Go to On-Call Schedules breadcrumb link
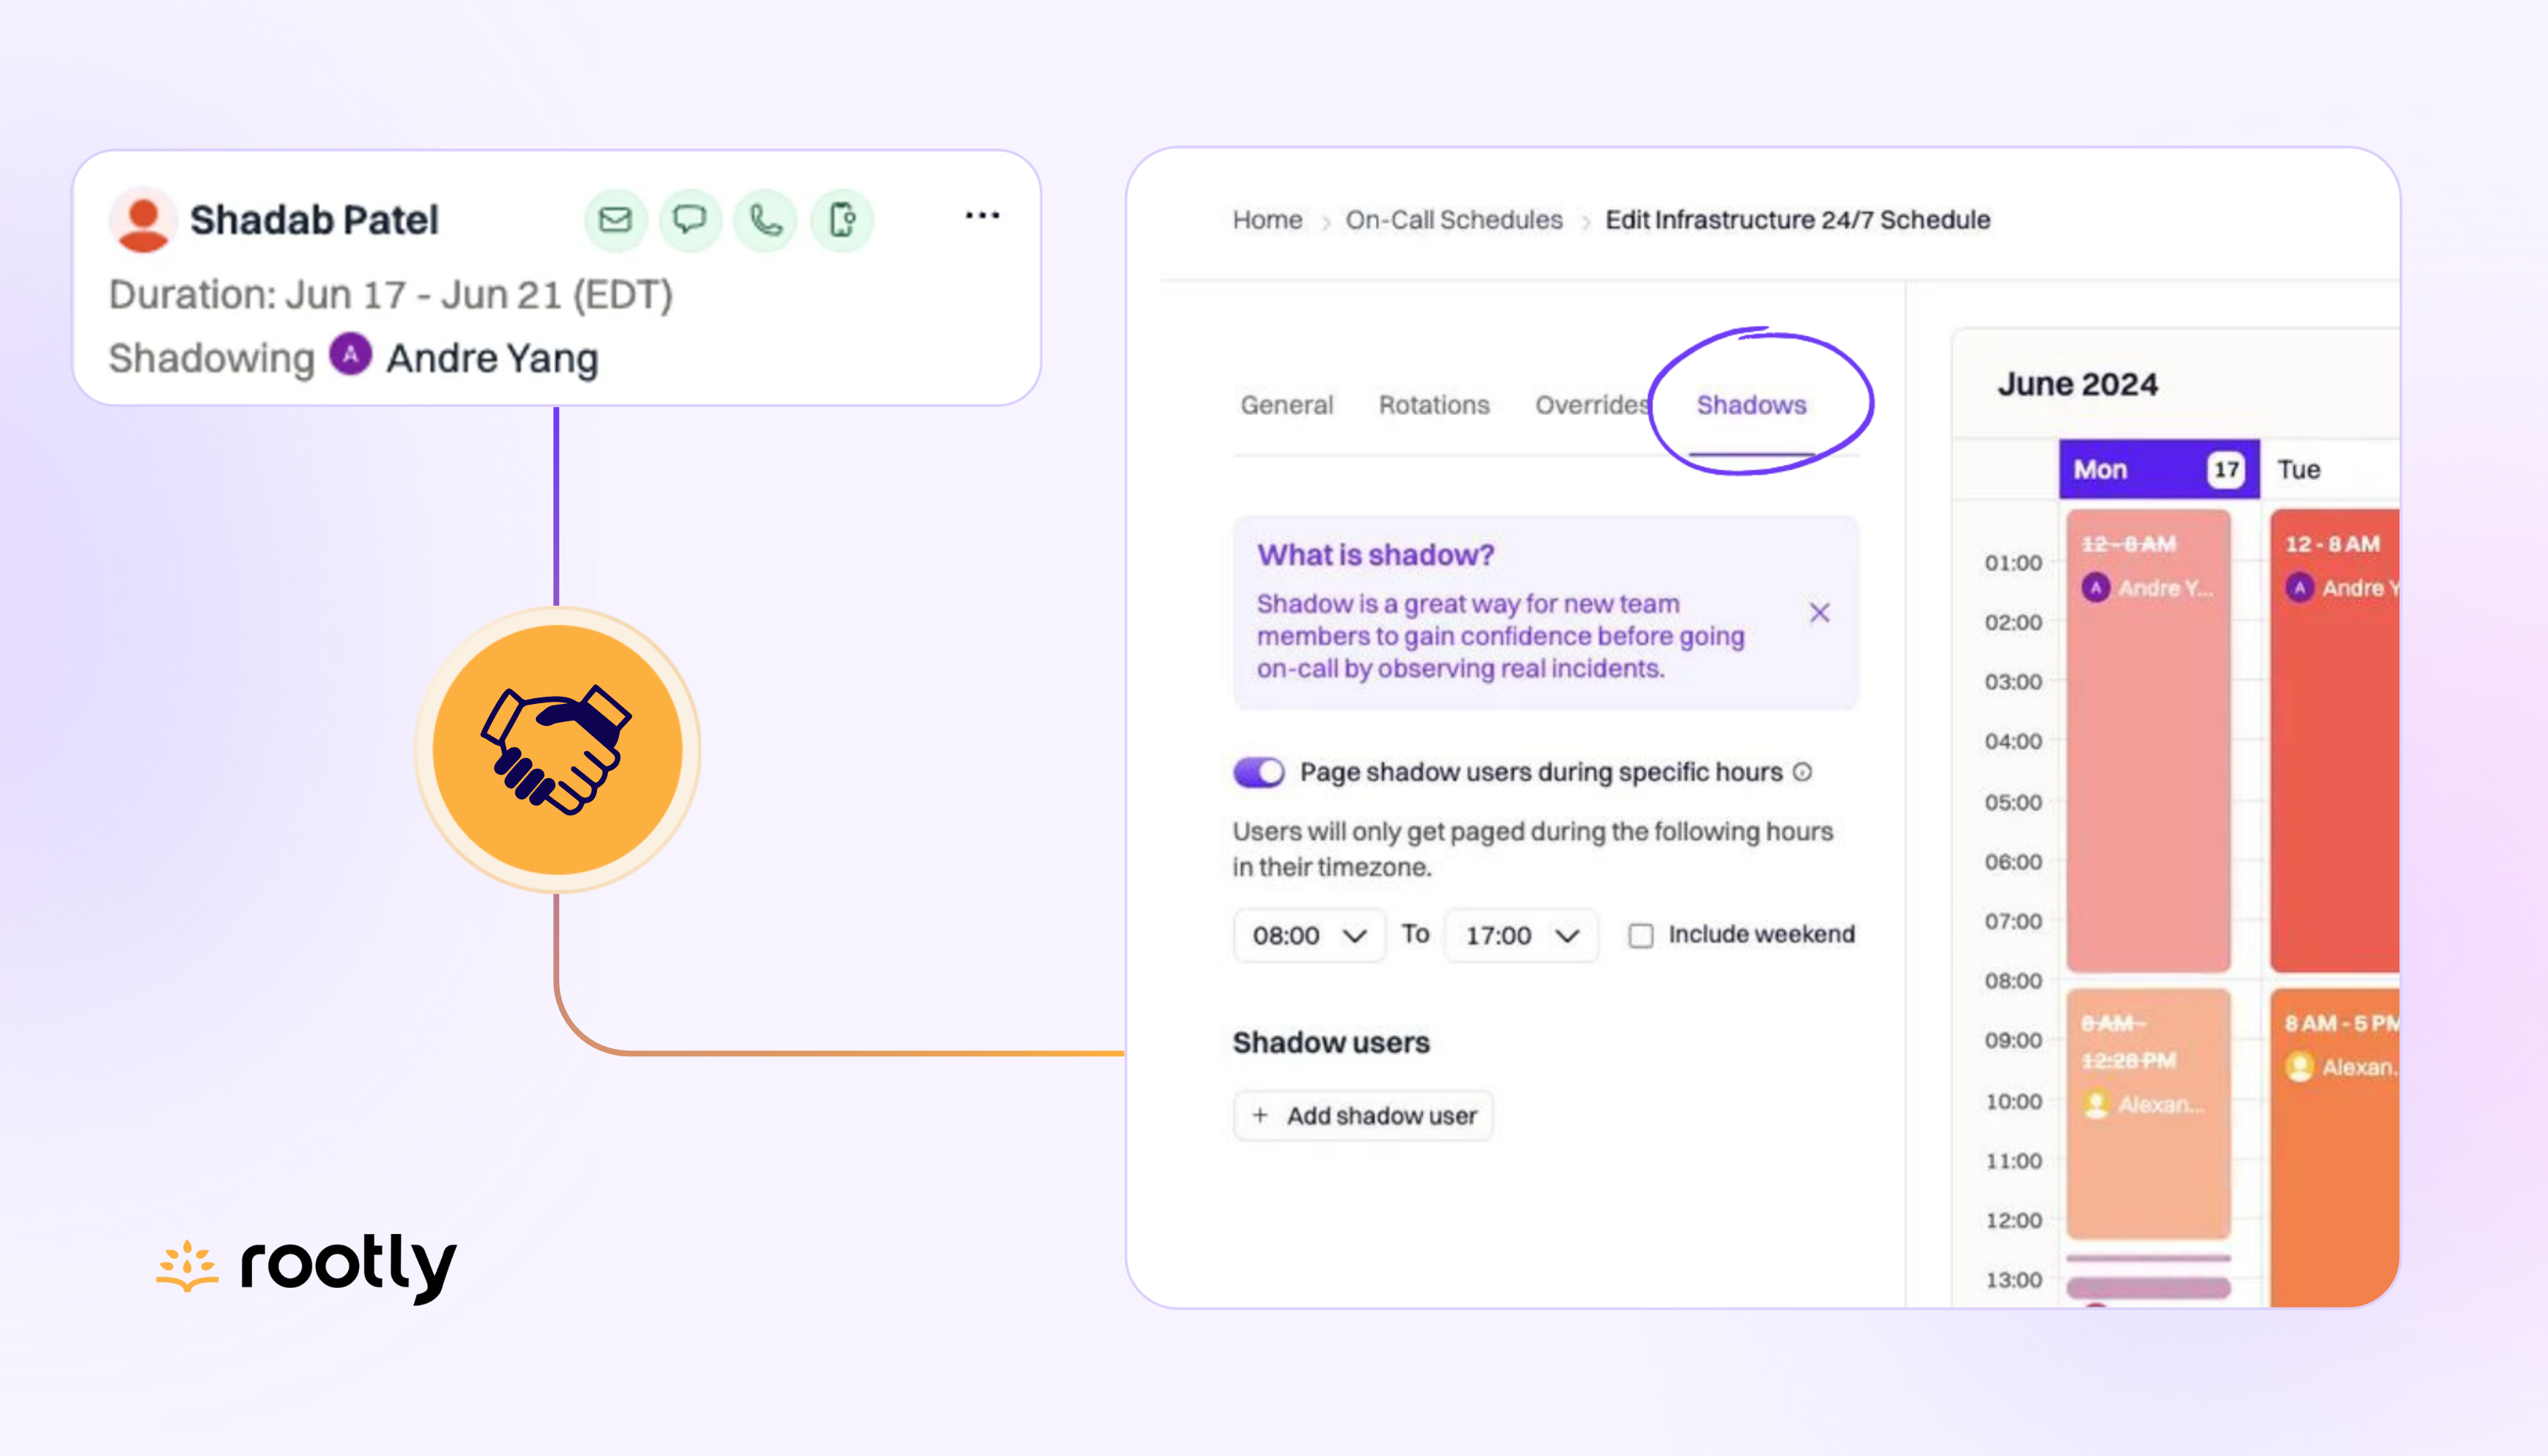Screen dimensions: 2548x1456 click(x=1453, y=220)
